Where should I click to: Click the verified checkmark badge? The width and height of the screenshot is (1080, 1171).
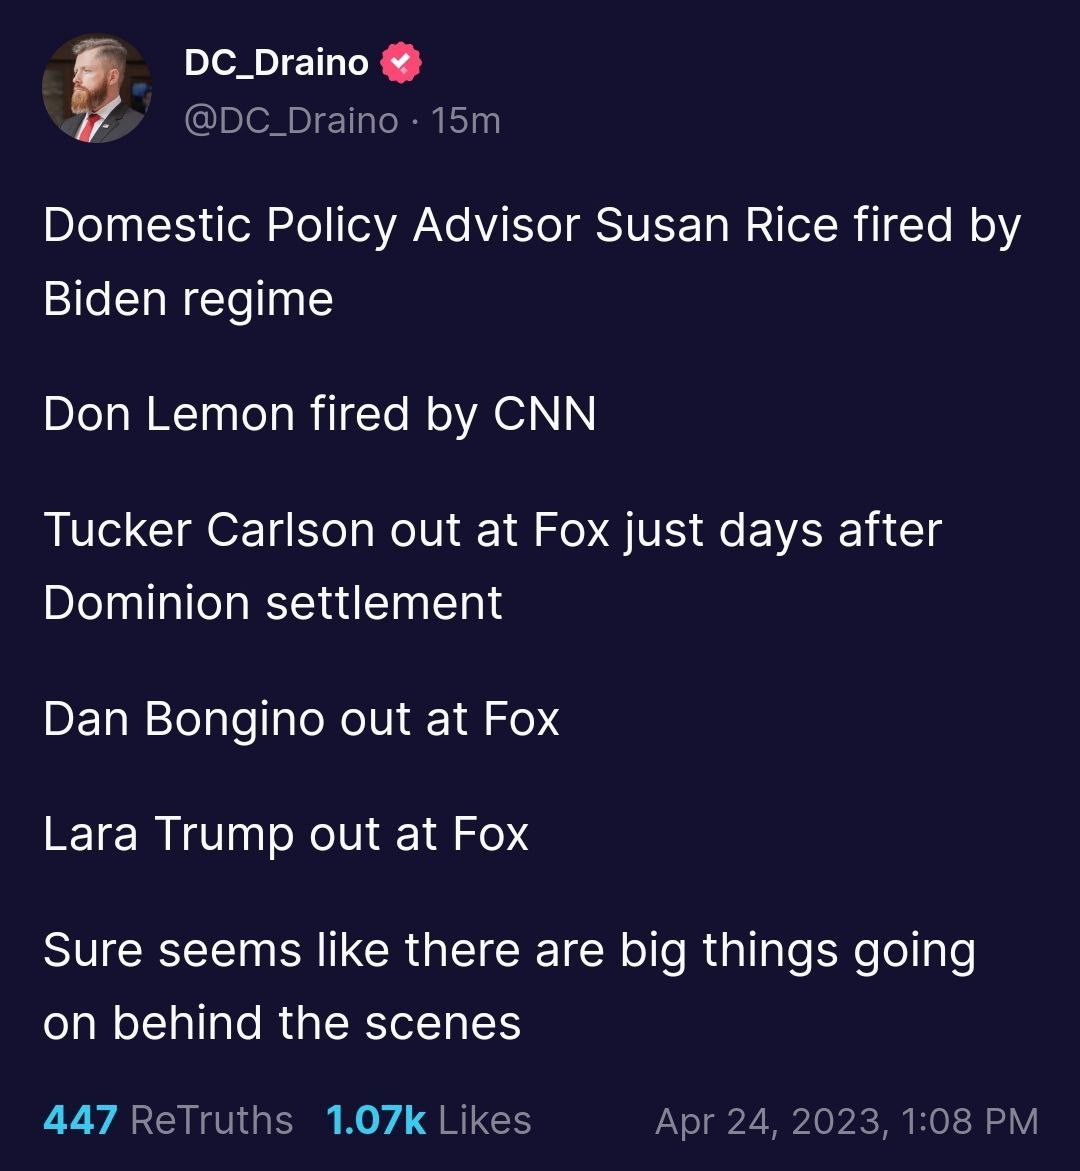click(x=401, y=63)
